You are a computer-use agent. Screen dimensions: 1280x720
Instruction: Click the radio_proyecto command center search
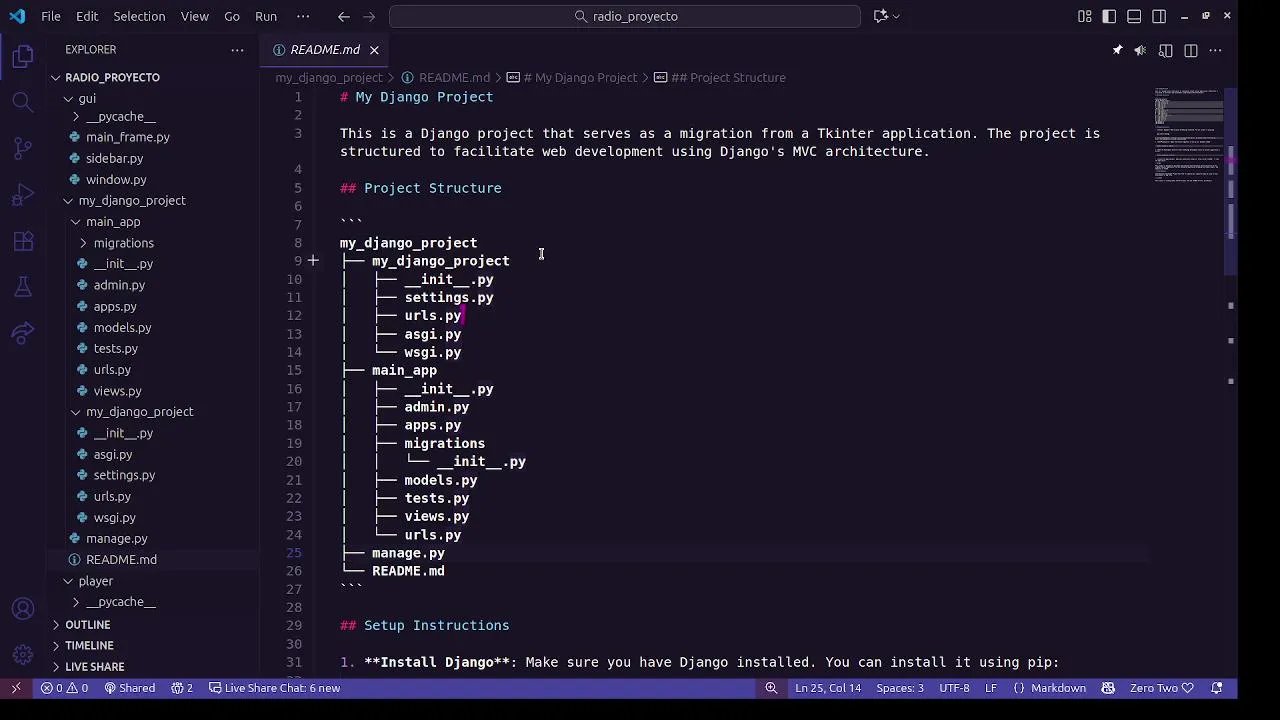point(625,16)
